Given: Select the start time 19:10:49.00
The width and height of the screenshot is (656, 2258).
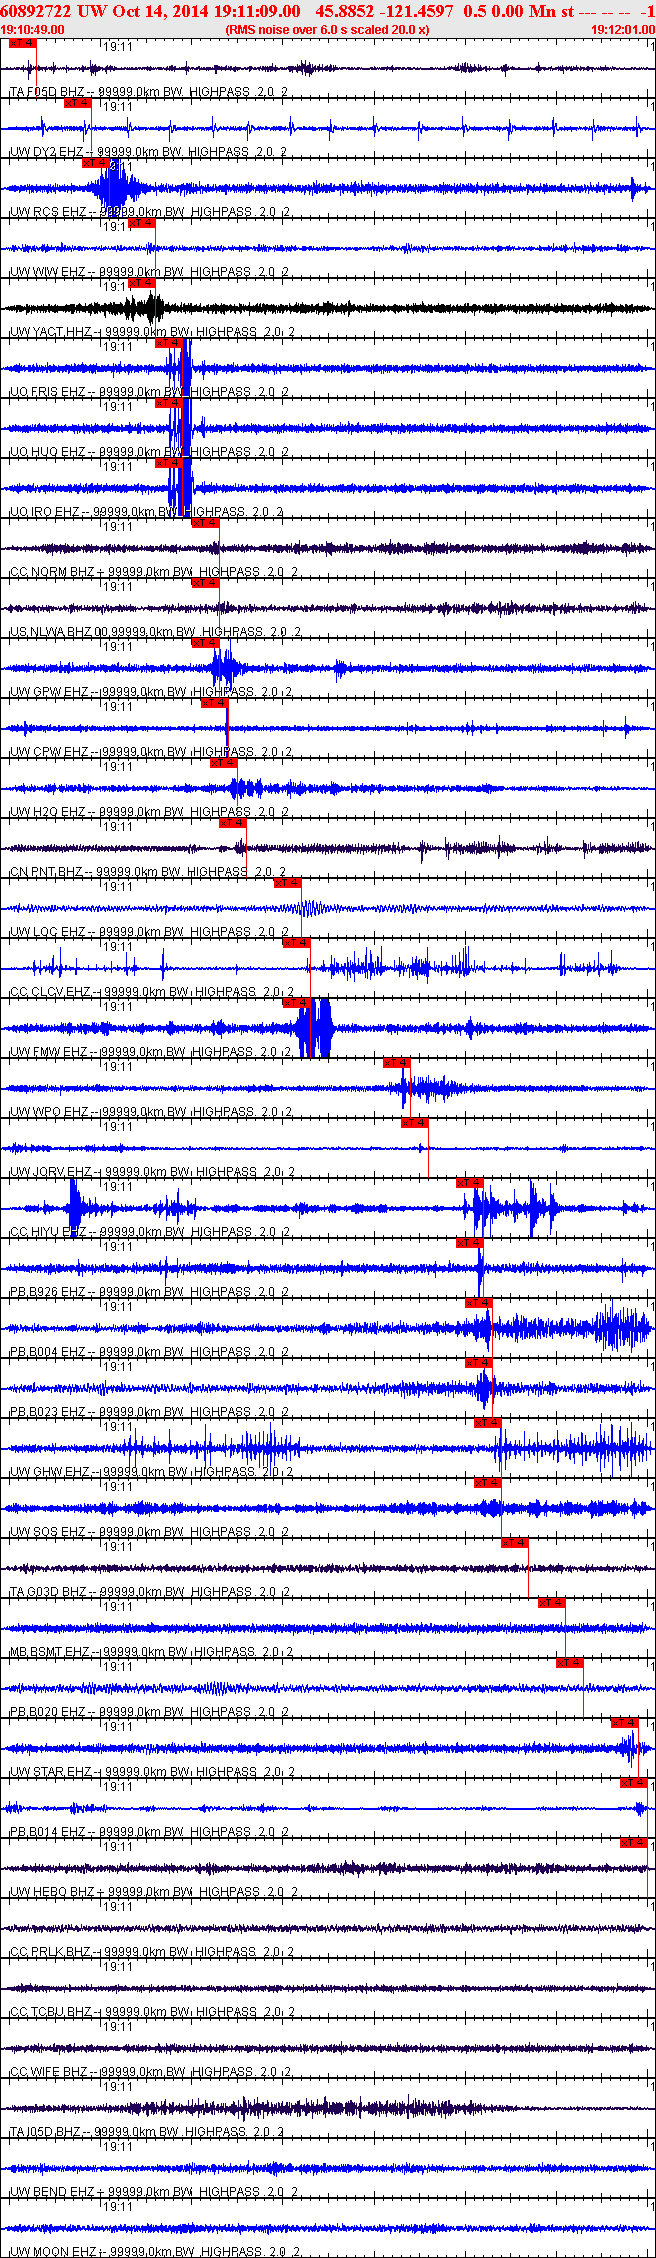Looking at the screenshot, I should tap(32, 29).
